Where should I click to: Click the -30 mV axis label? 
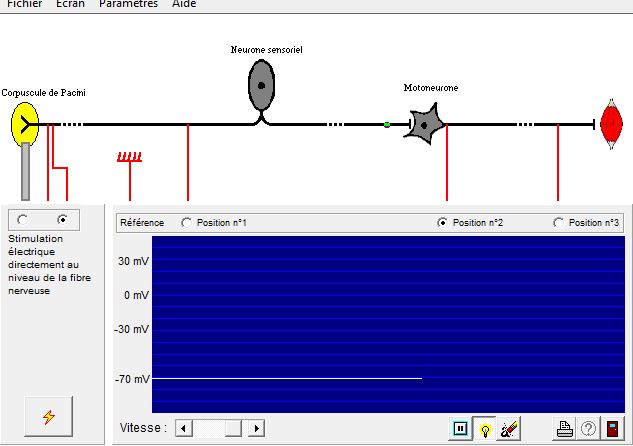point(132,329)
